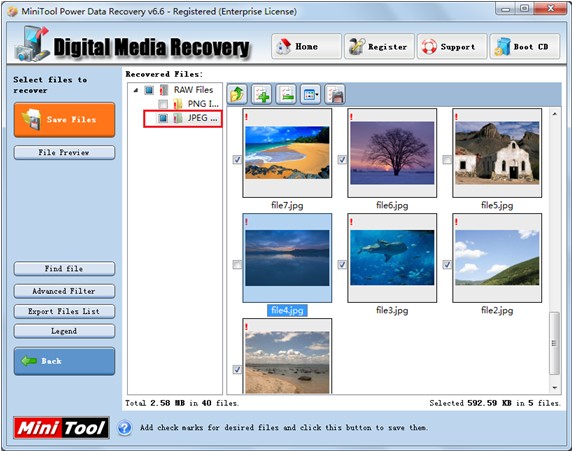This screenshot has width=572, height=451.
Task: Toggle the JPEG folder checkbox
Action: pos(163,118)
